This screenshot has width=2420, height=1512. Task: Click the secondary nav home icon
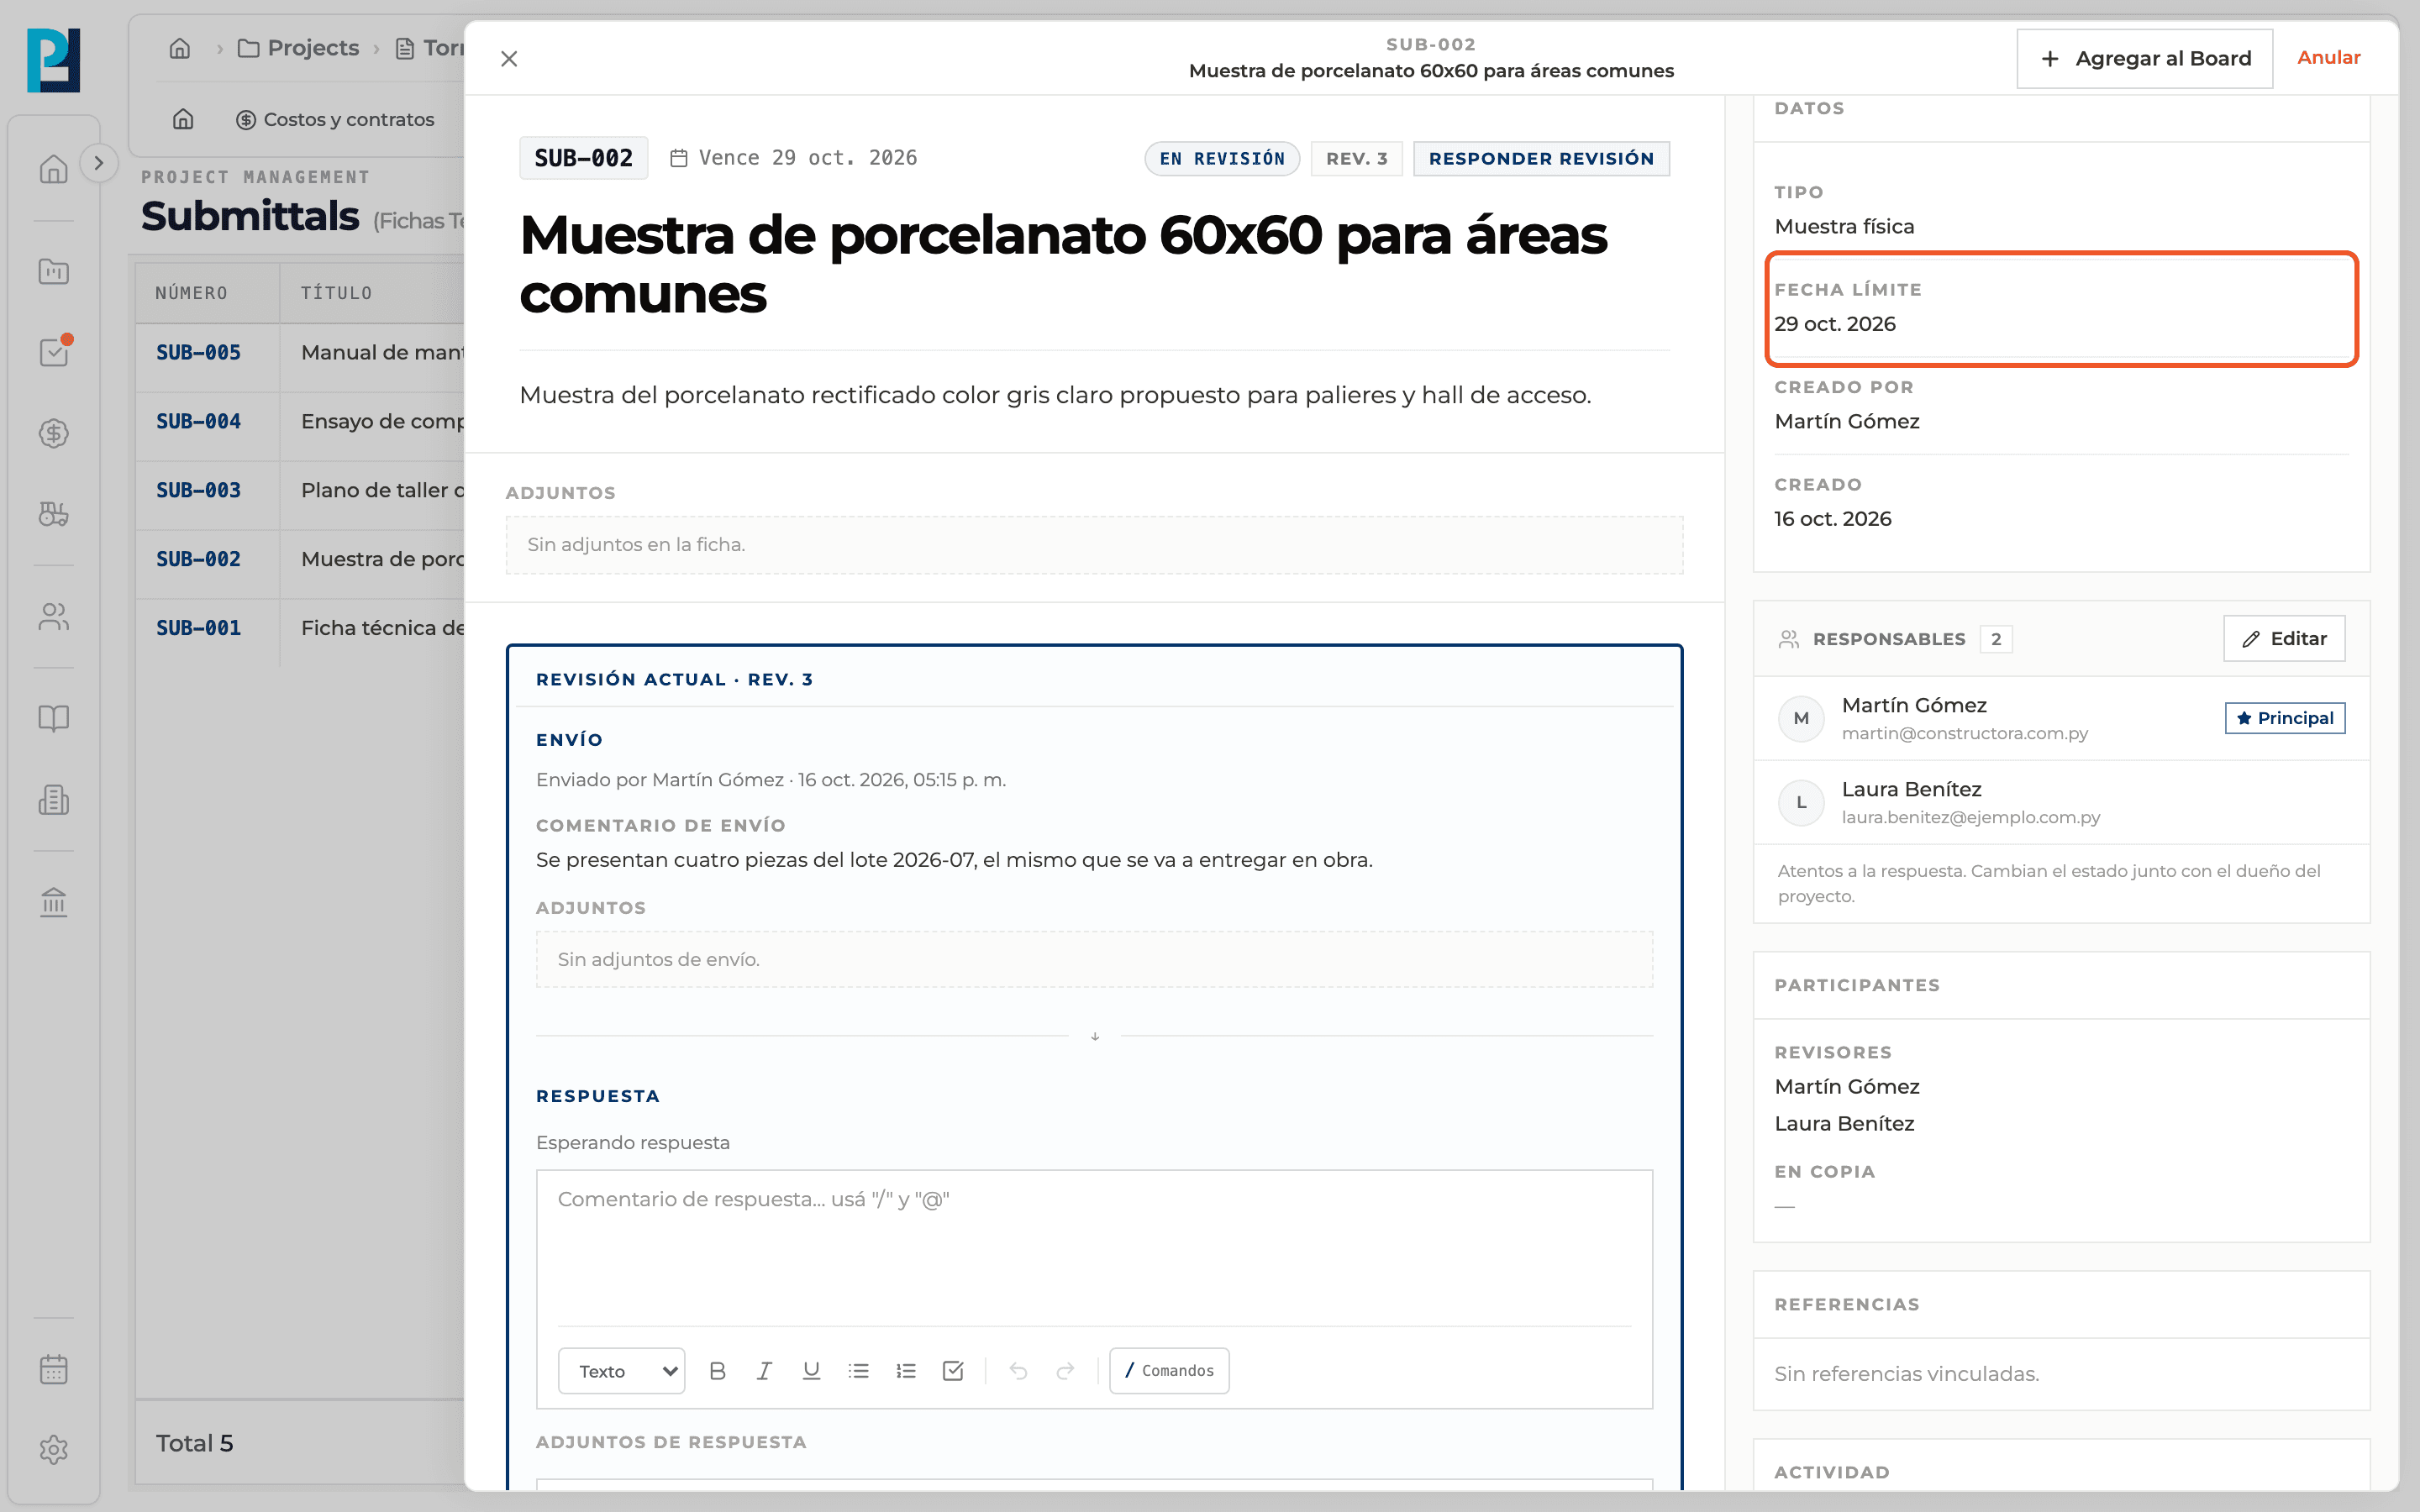click(x=183, y=119)
